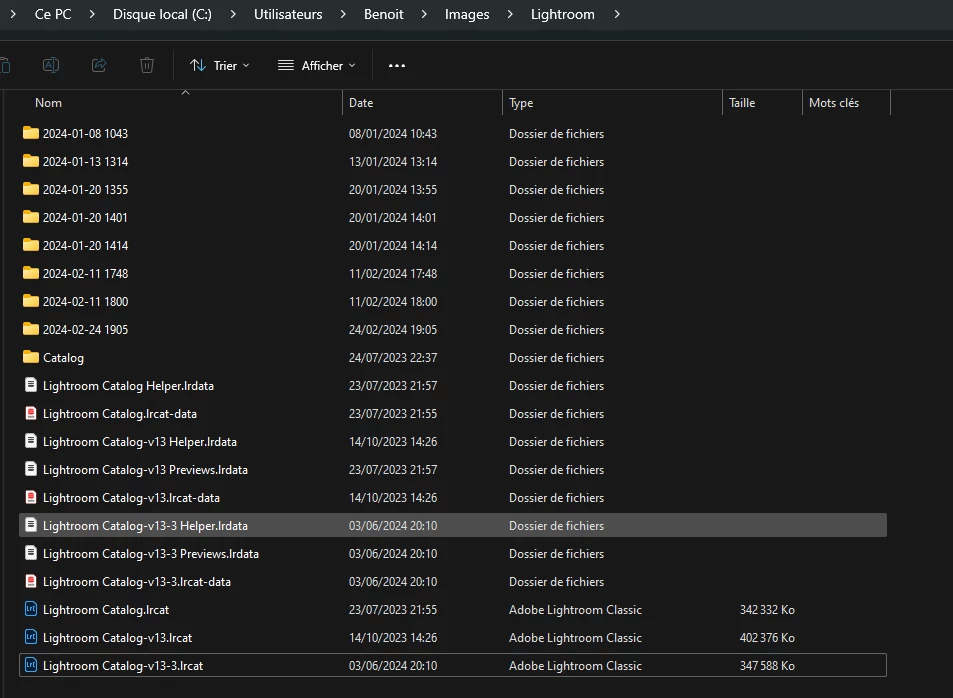Click the Rename toolbar icon

coord(50,65)
